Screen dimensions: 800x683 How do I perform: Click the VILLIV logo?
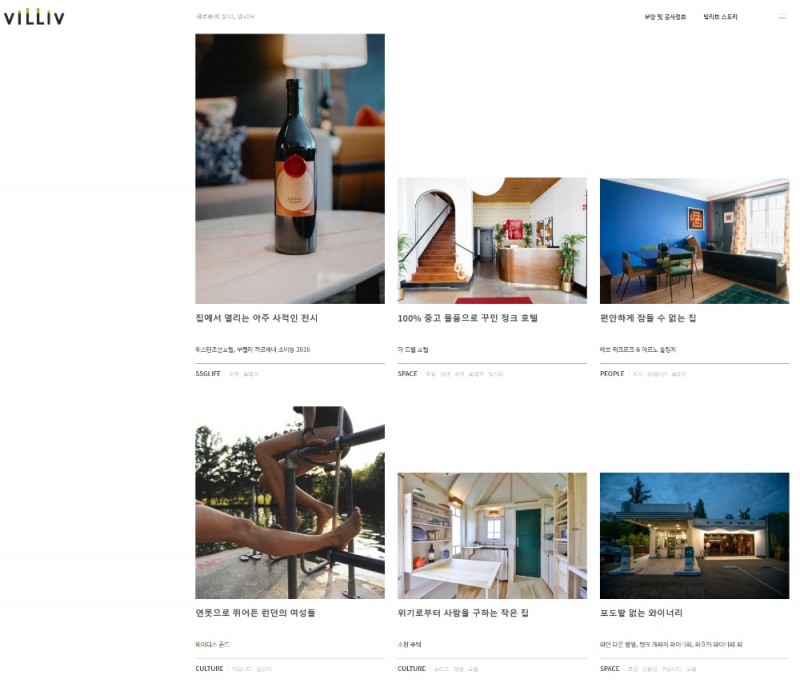34,17
